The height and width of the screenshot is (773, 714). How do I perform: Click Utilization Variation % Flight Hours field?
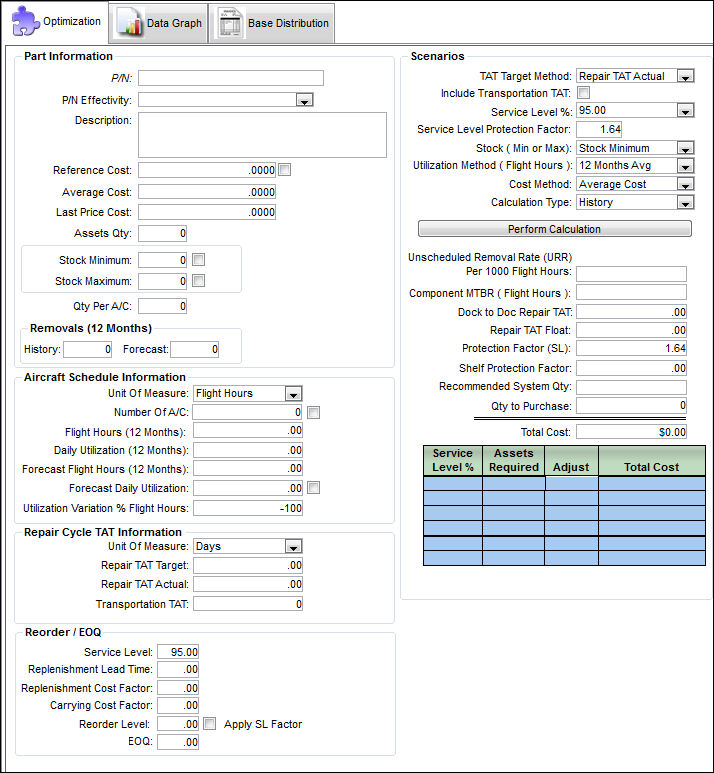(x=248, y=508)
